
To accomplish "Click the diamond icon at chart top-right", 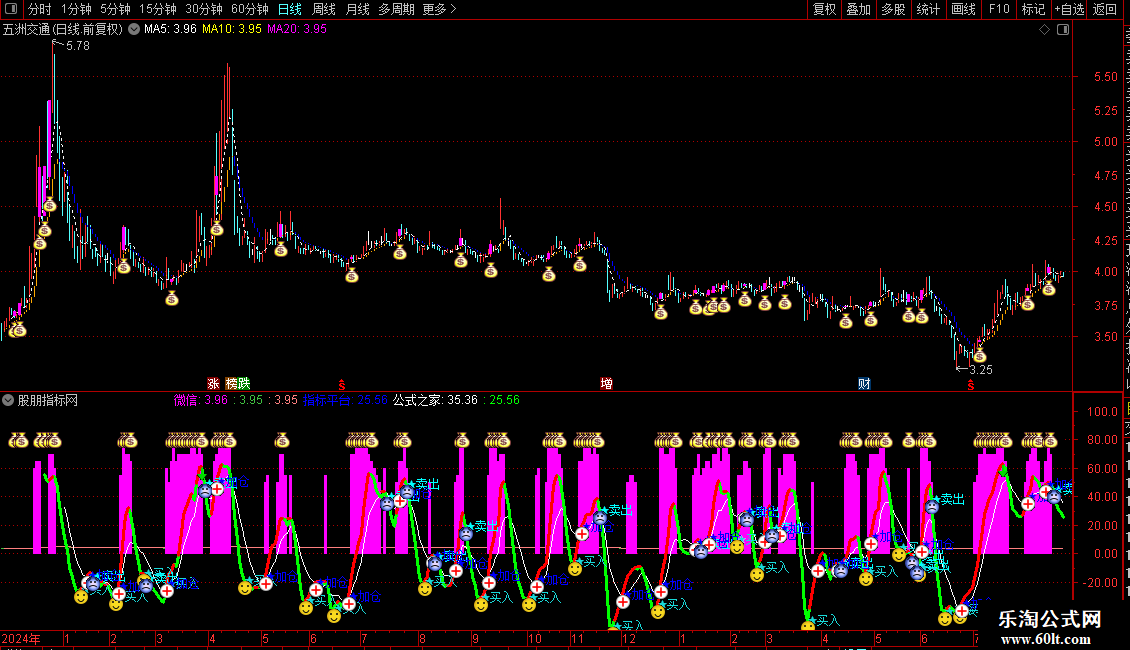I will click(x=1044, y=30).
